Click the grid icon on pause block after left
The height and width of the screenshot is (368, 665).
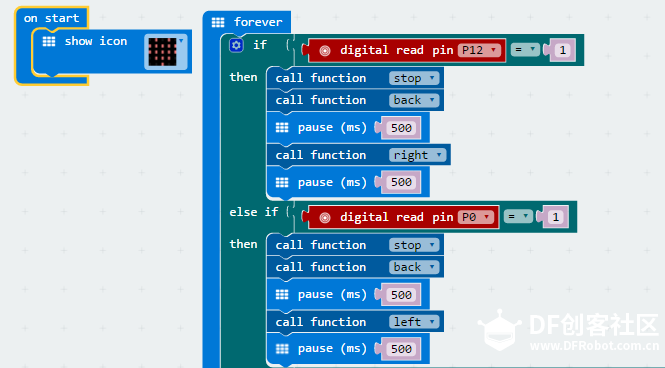coord(282,349)
